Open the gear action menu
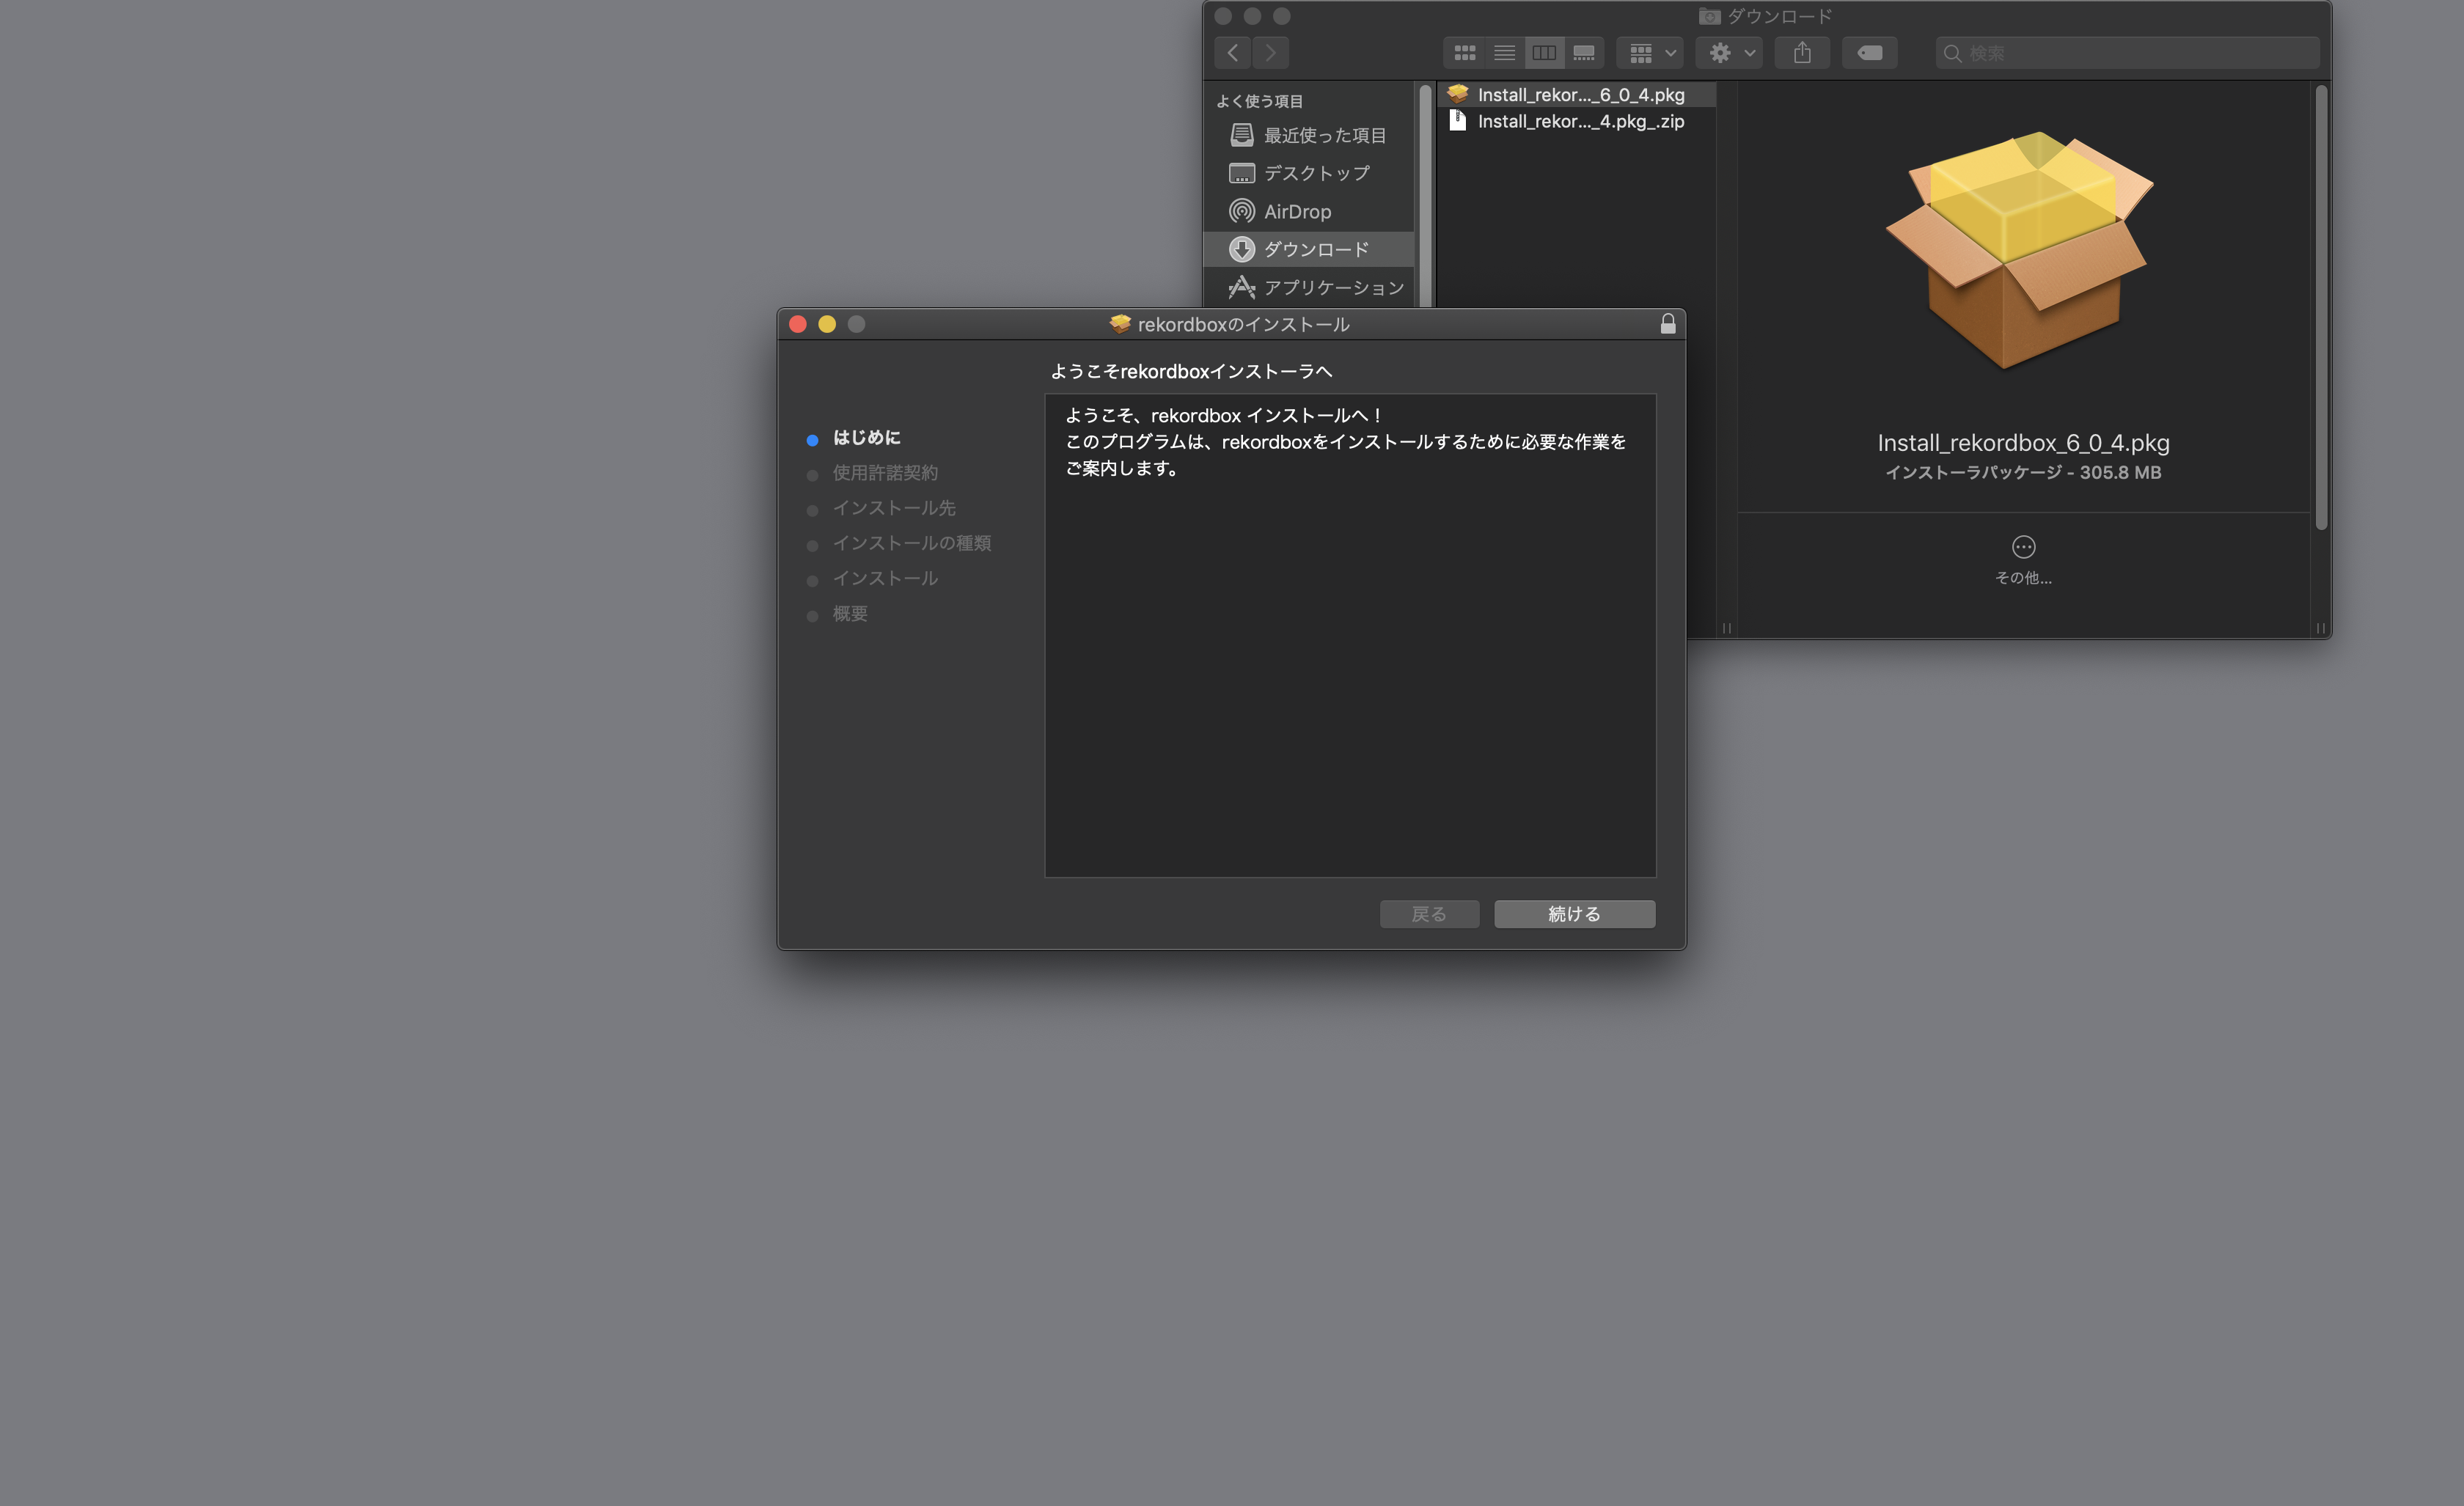Viewport: 2464px width, 1506px height. (x=1730, y=53)
